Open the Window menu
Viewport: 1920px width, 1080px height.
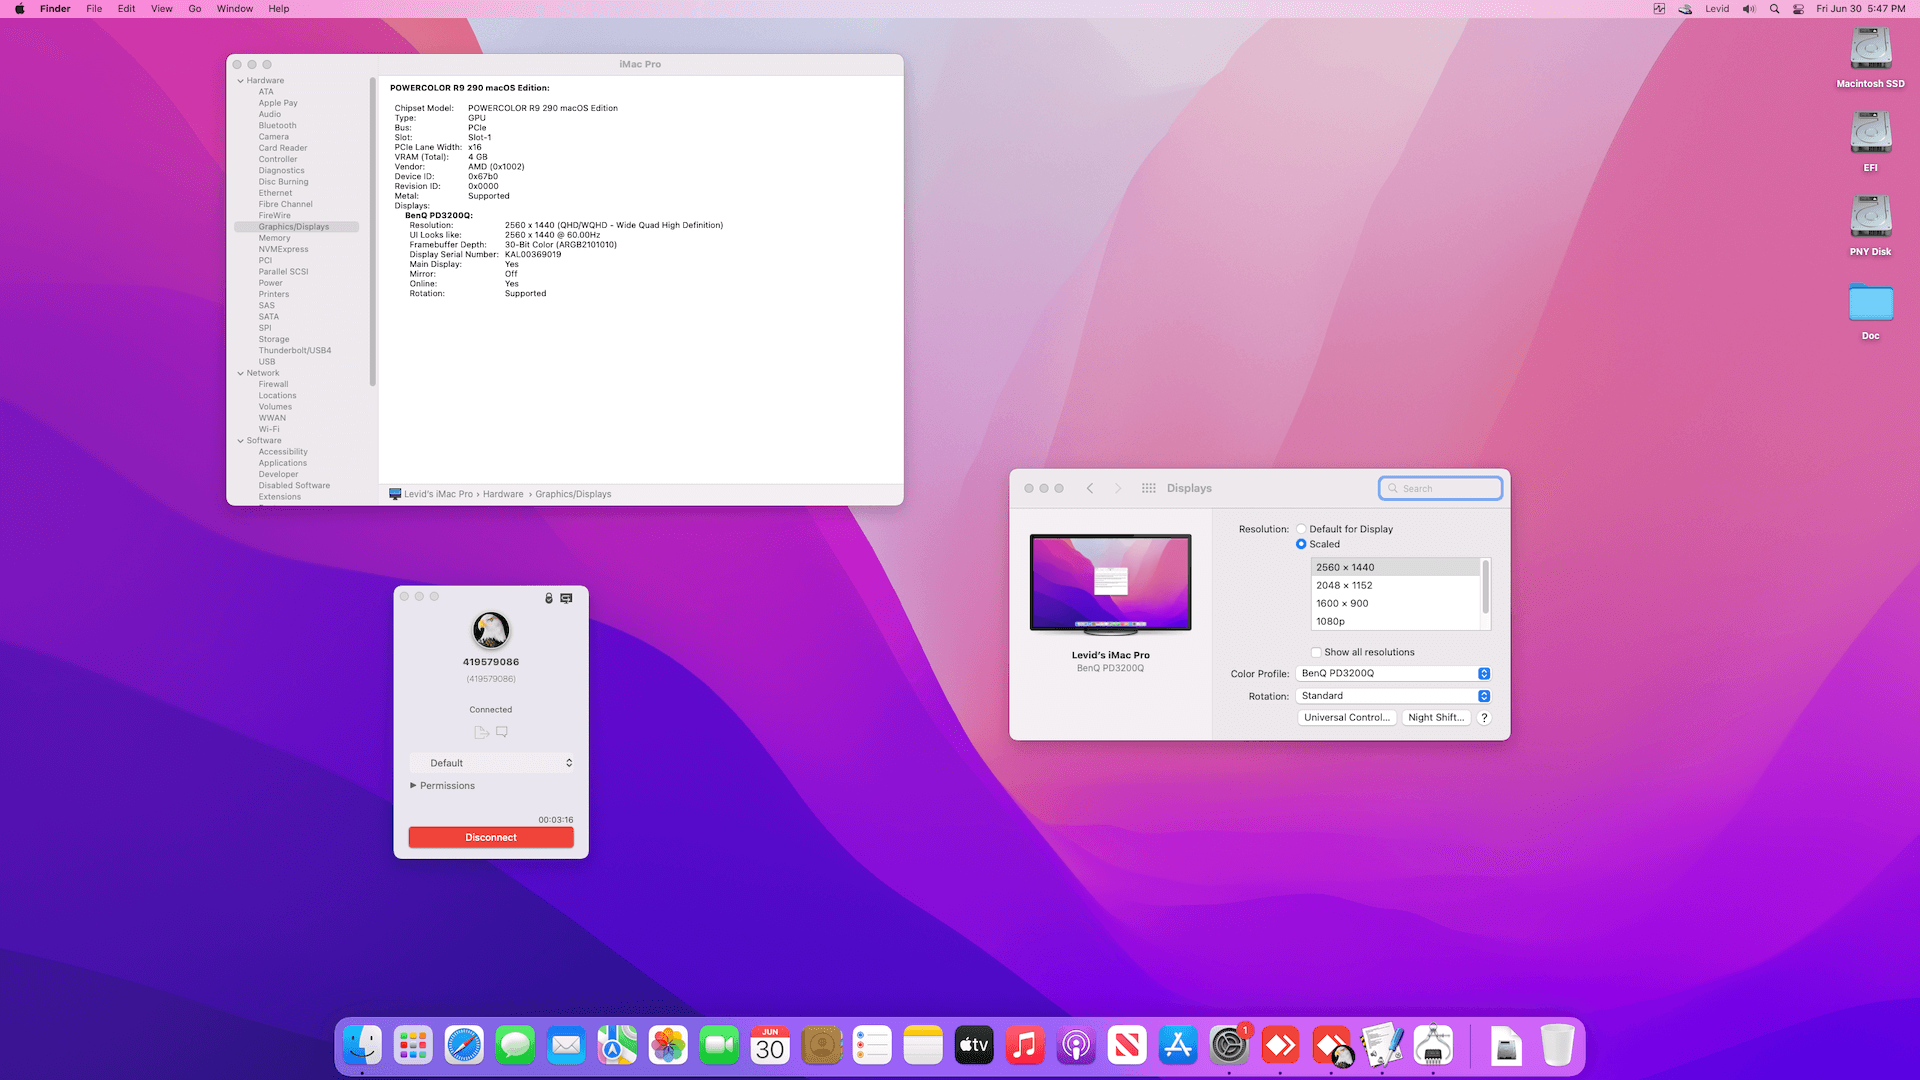pyautogui.click(x=235, y=9)
